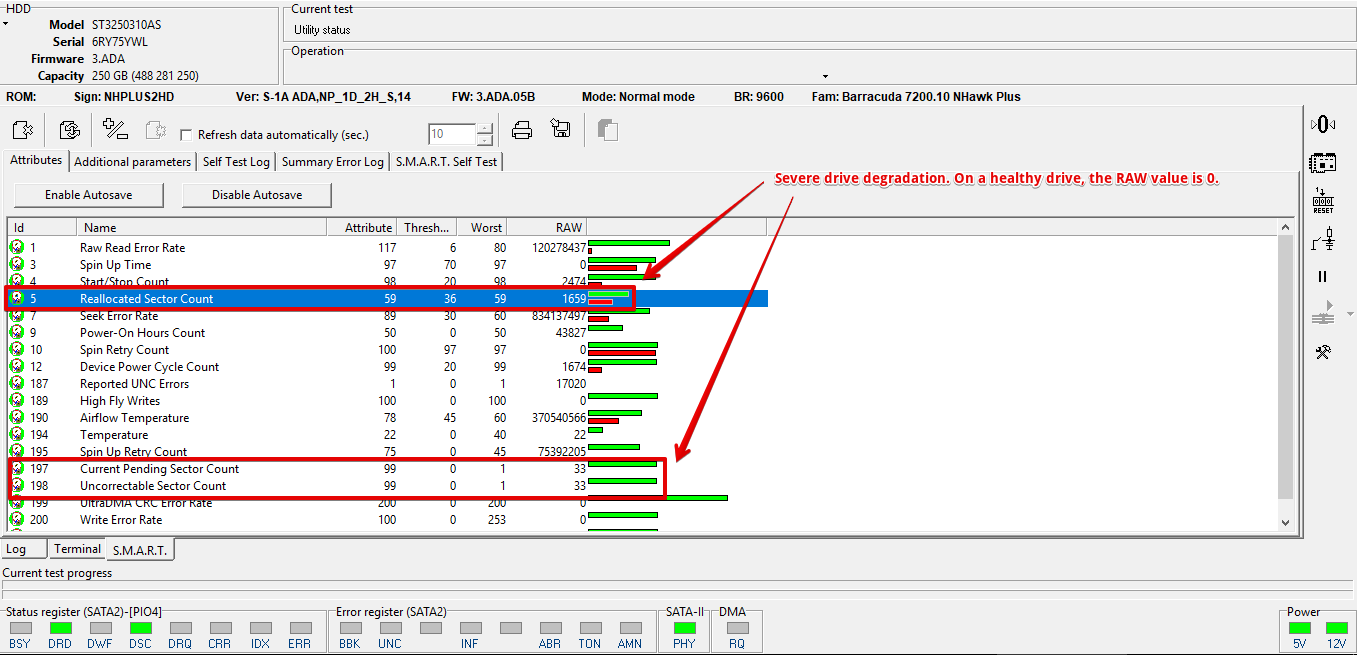Click the plus/minus icon in the toolbar
Screen dimensions: 1357x655
tap(116, 130)
